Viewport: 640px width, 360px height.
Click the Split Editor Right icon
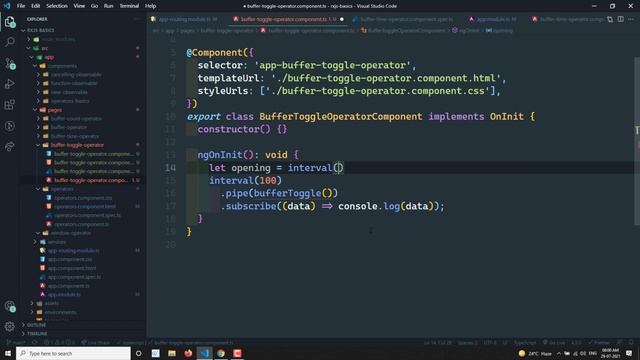pyautogui.click(x=620, y=19)
